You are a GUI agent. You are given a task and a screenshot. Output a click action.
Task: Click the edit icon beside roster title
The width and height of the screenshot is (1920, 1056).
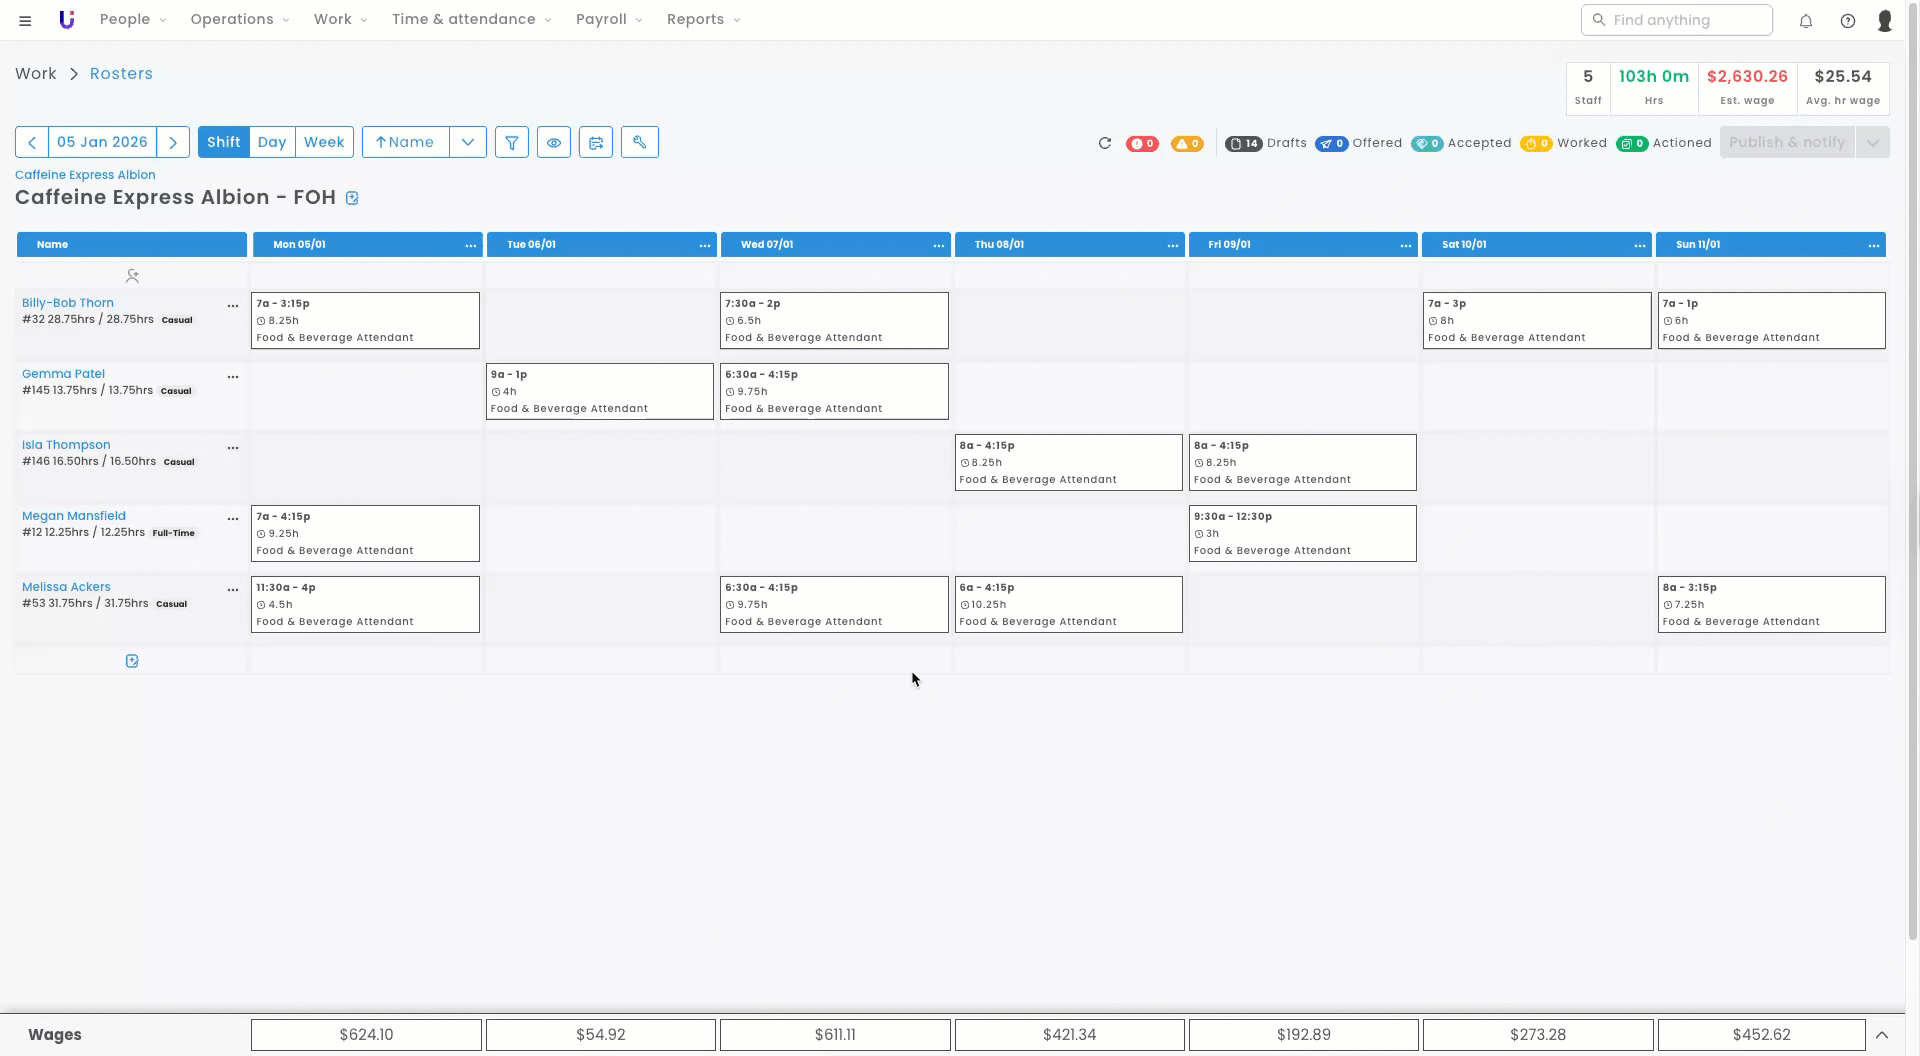[x=352, y=198]
